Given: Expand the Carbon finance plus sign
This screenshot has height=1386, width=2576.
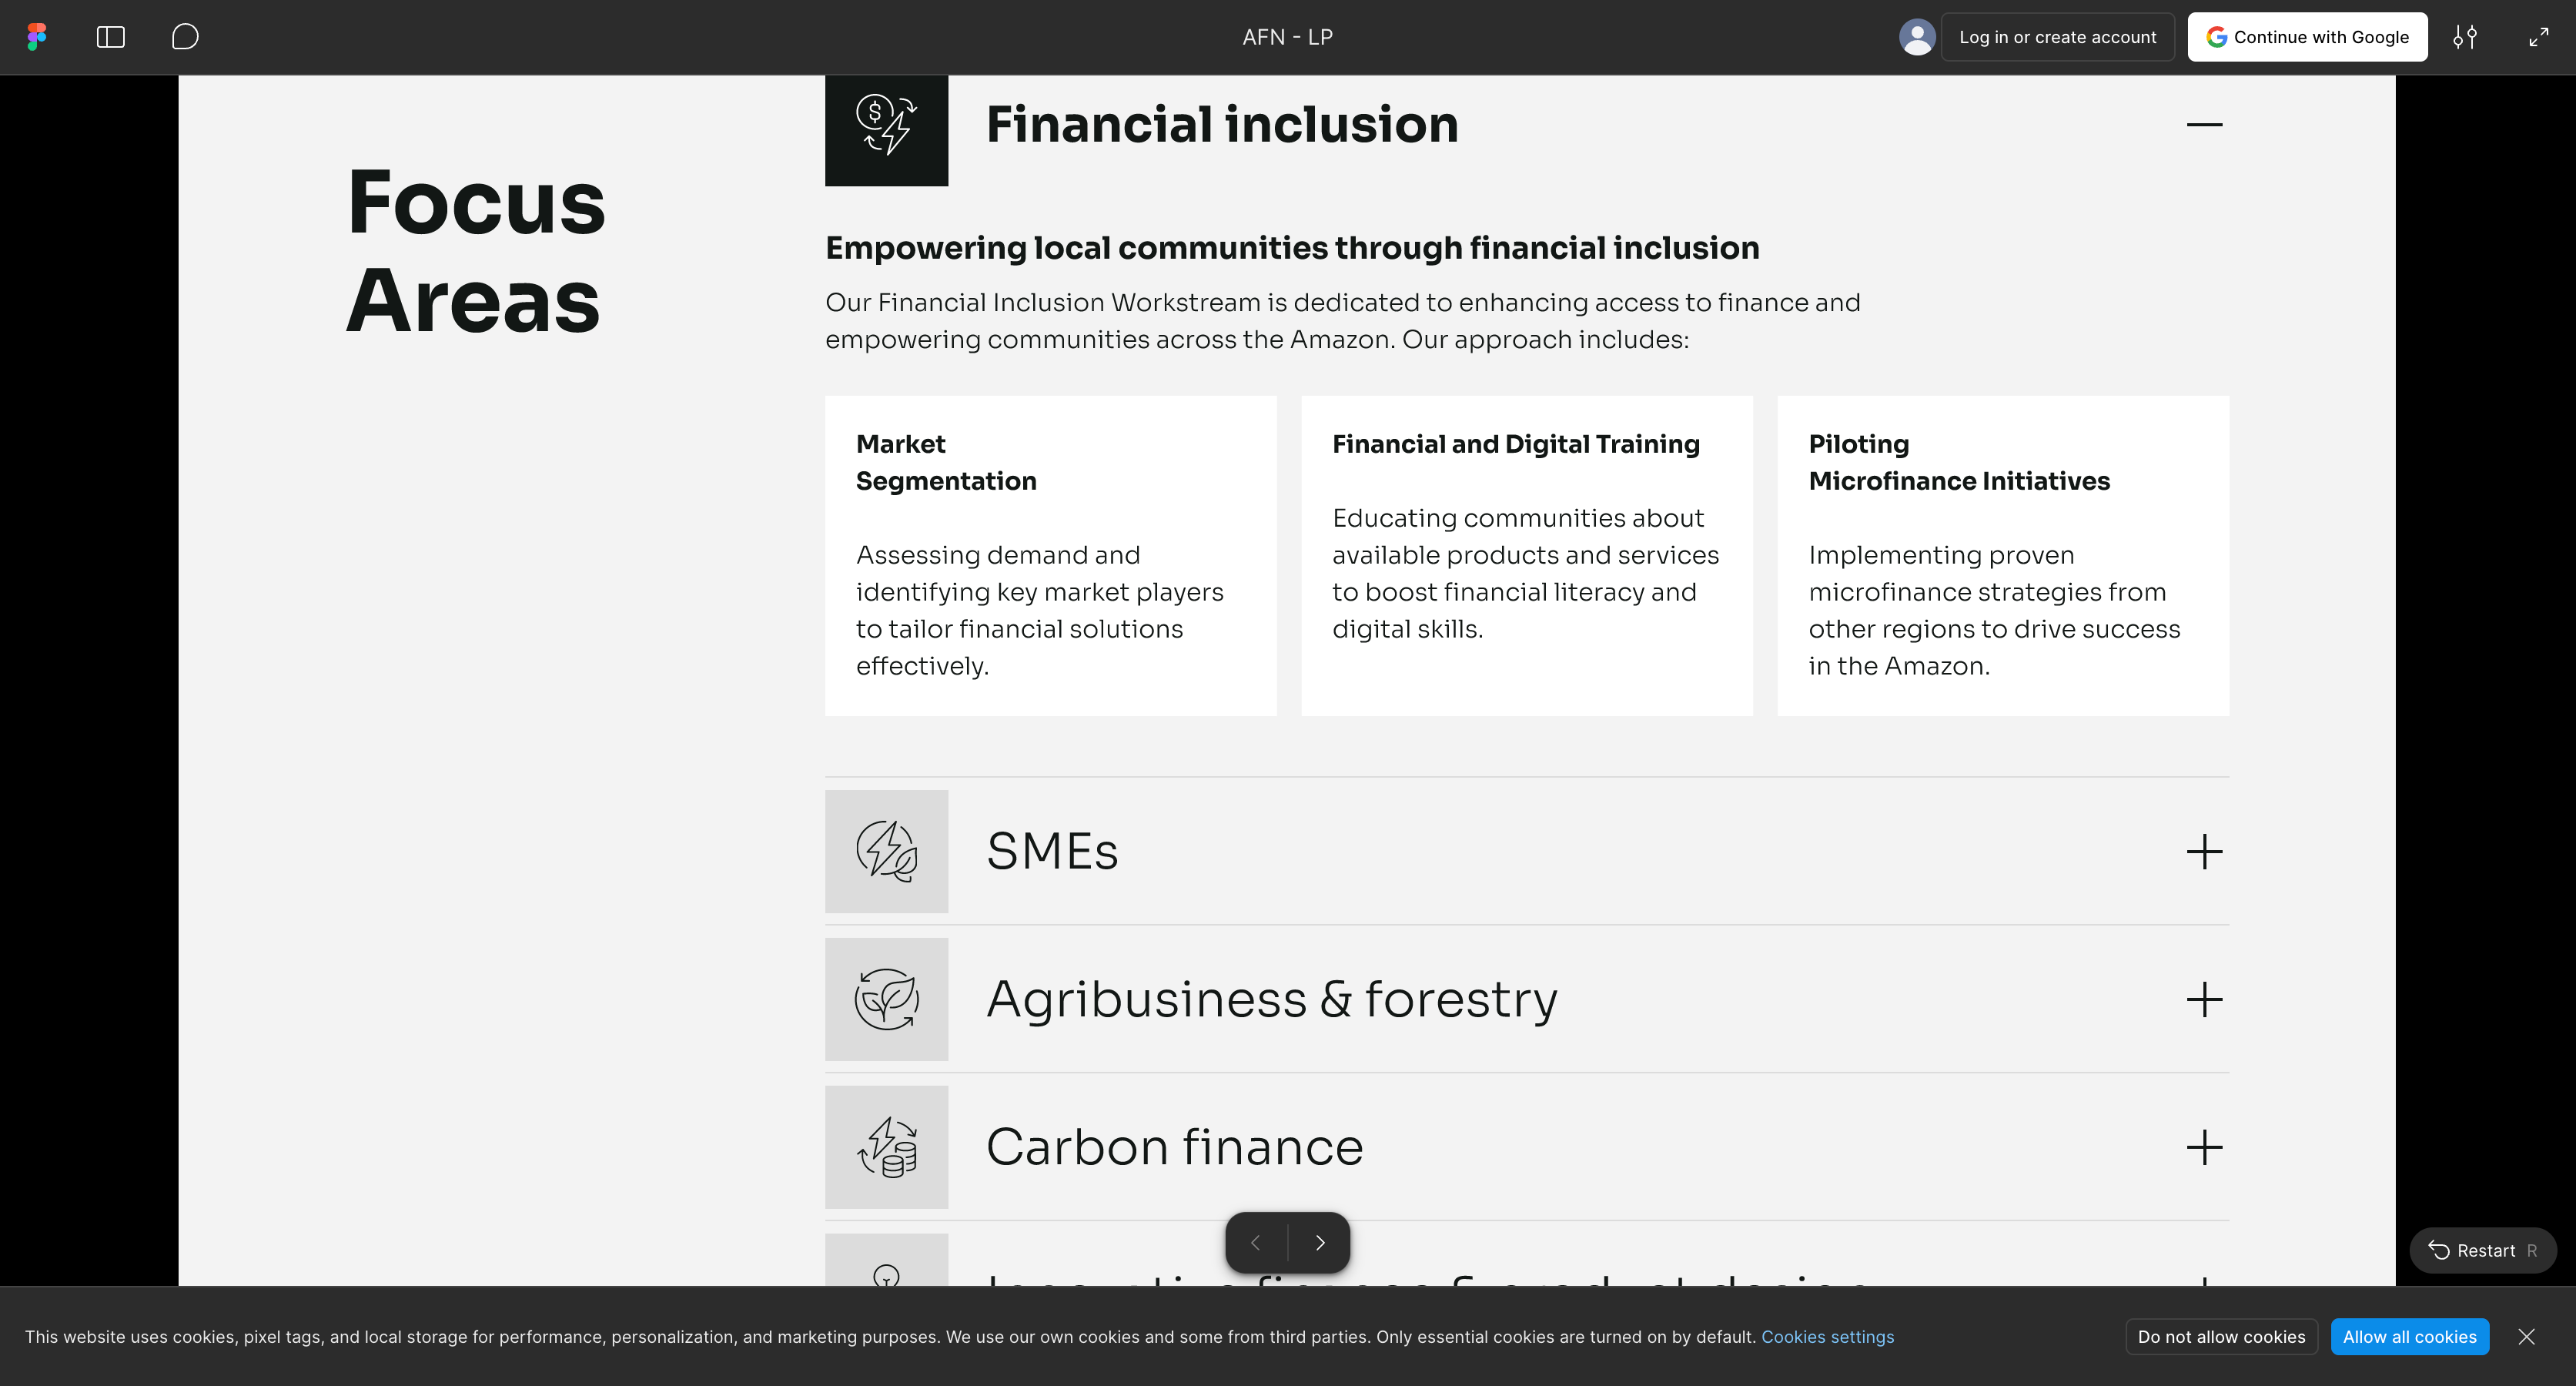Looking at the screenshot, I should pyautogui.click(x=2204, y=1147).
